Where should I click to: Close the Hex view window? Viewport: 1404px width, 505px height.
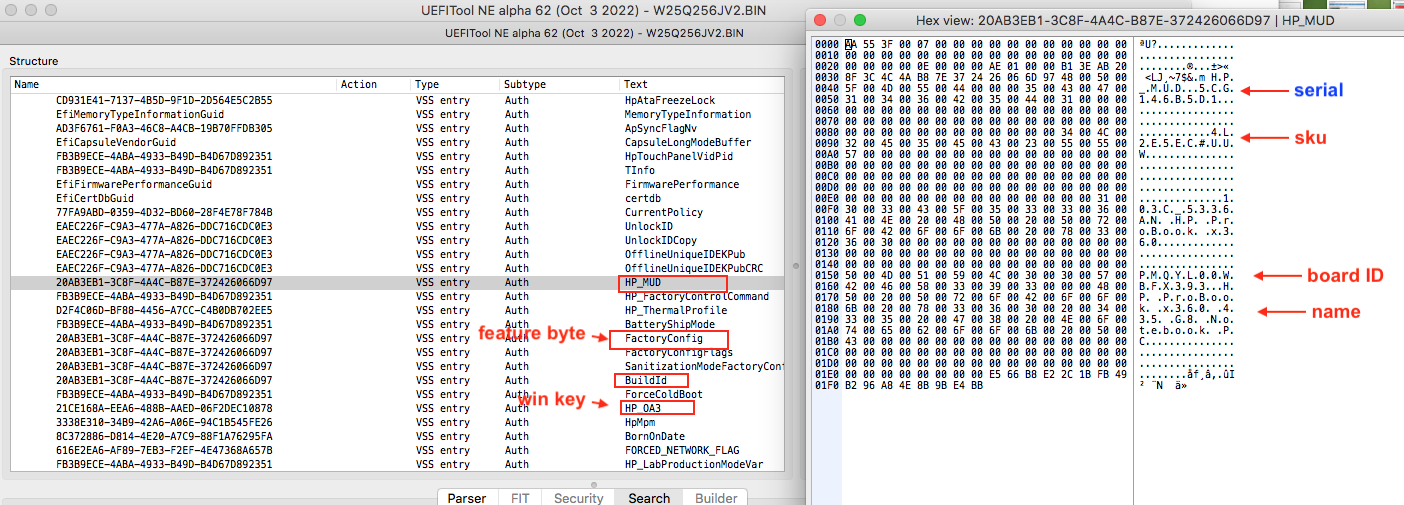point(821,20)
